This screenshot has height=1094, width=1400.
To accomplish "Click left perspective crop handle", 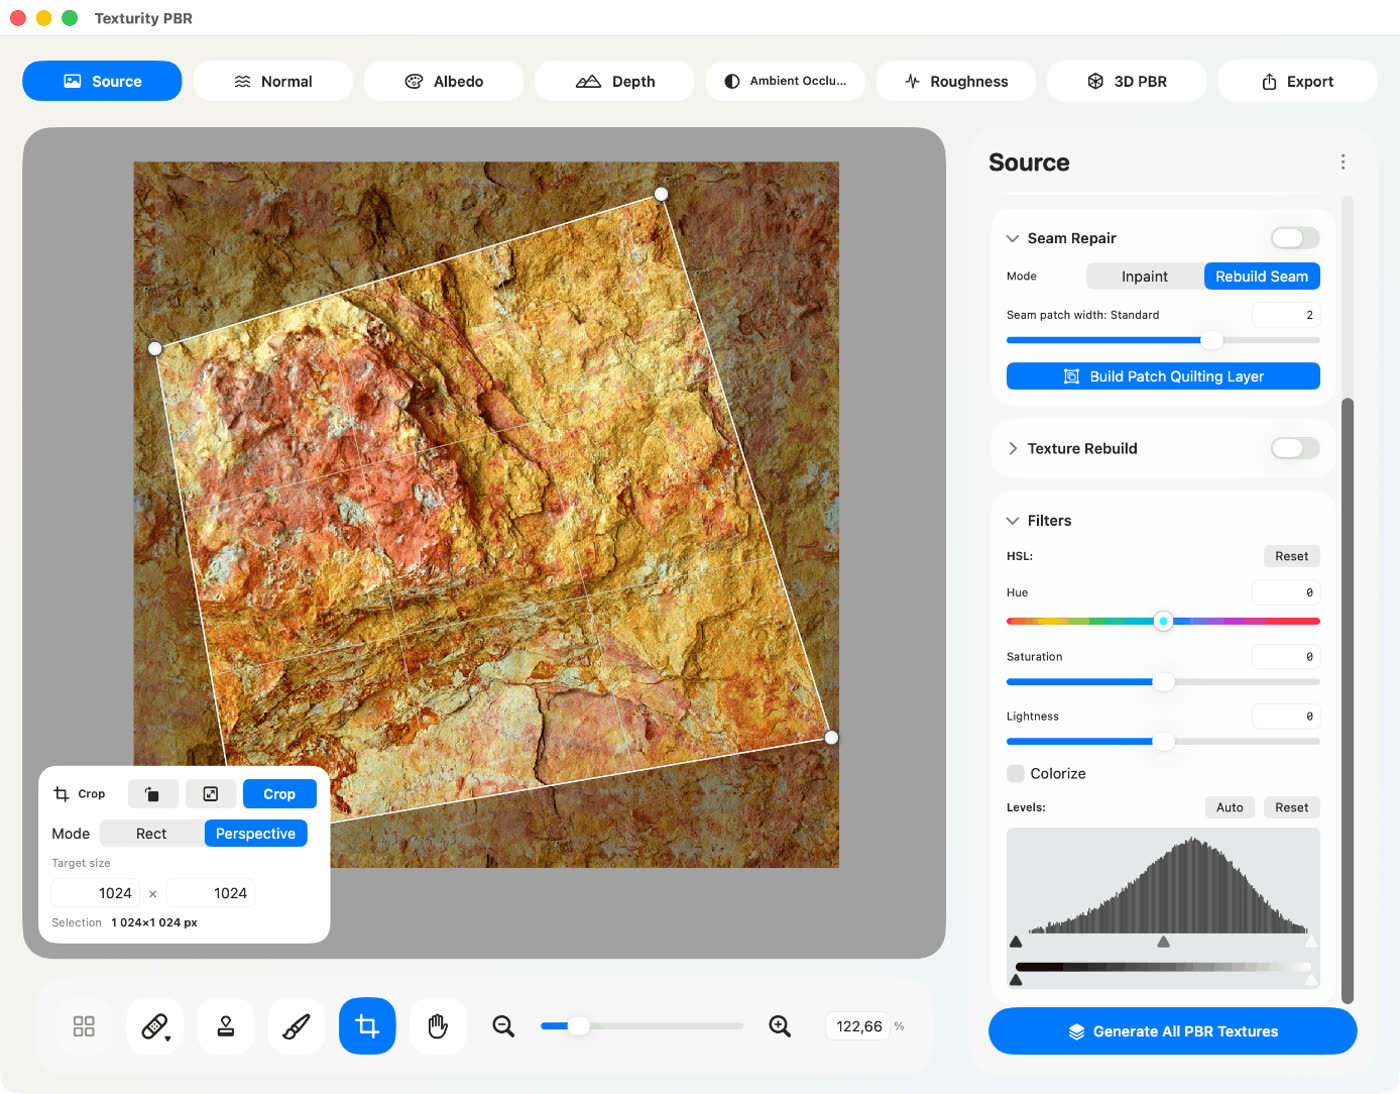I will point(155,348).
